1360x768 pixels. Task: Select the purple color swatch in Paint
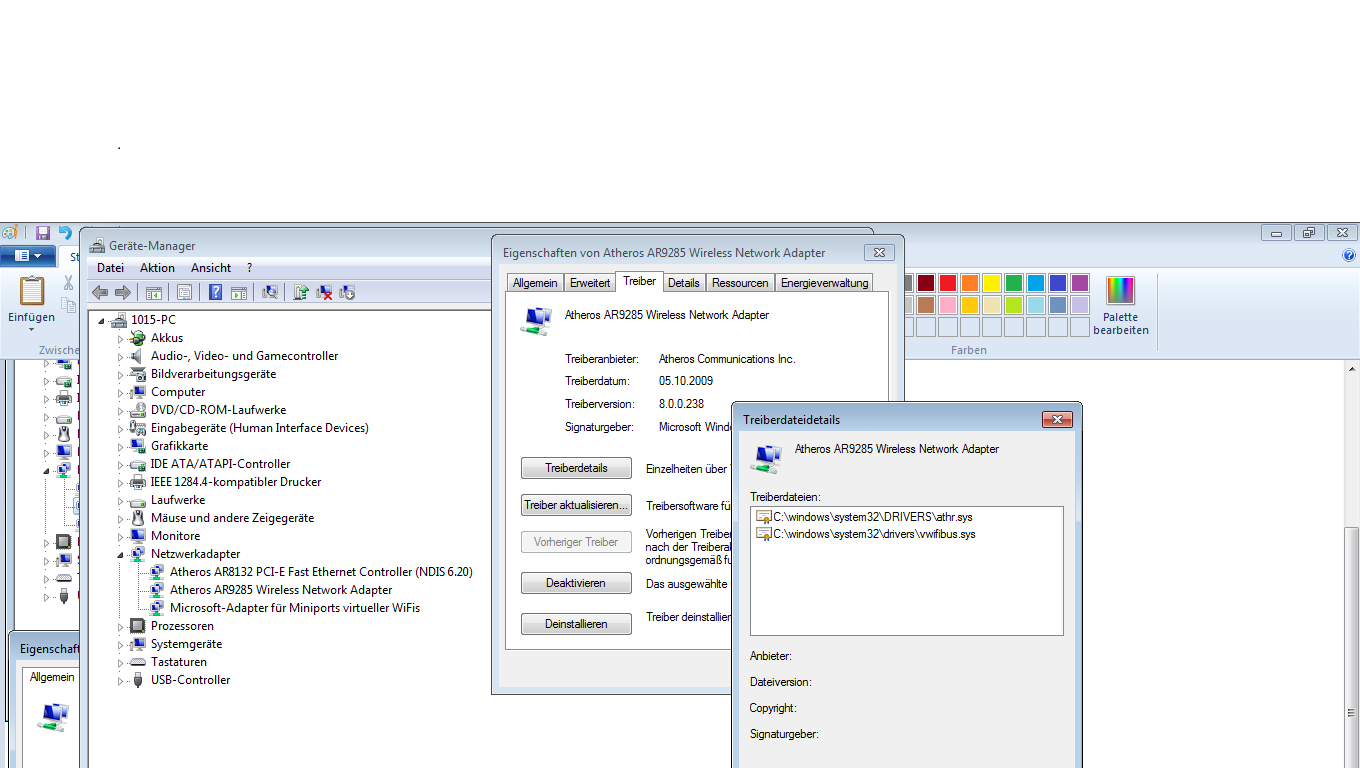1080,283
